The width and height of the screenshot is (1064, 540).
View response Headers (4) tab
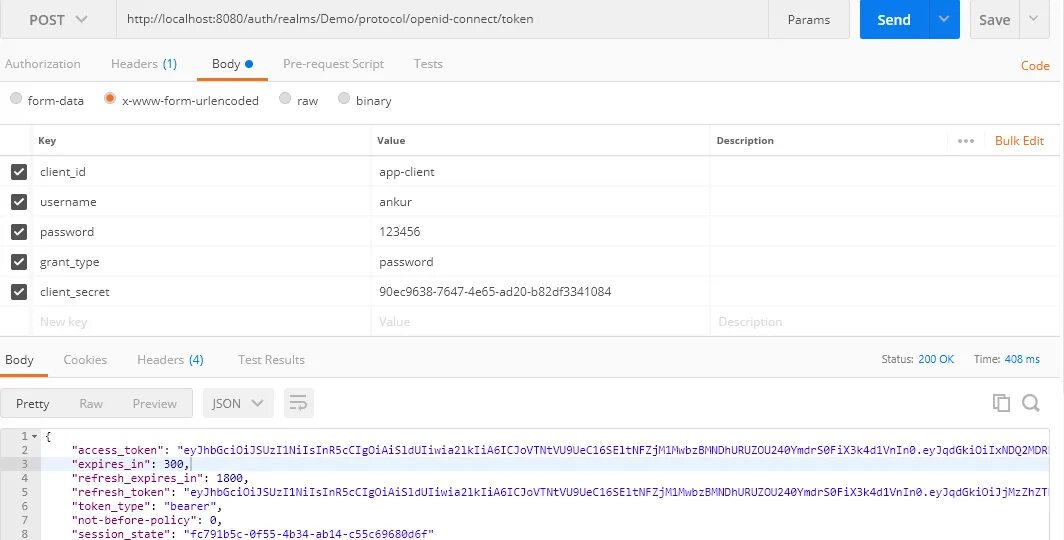[170, 360]
